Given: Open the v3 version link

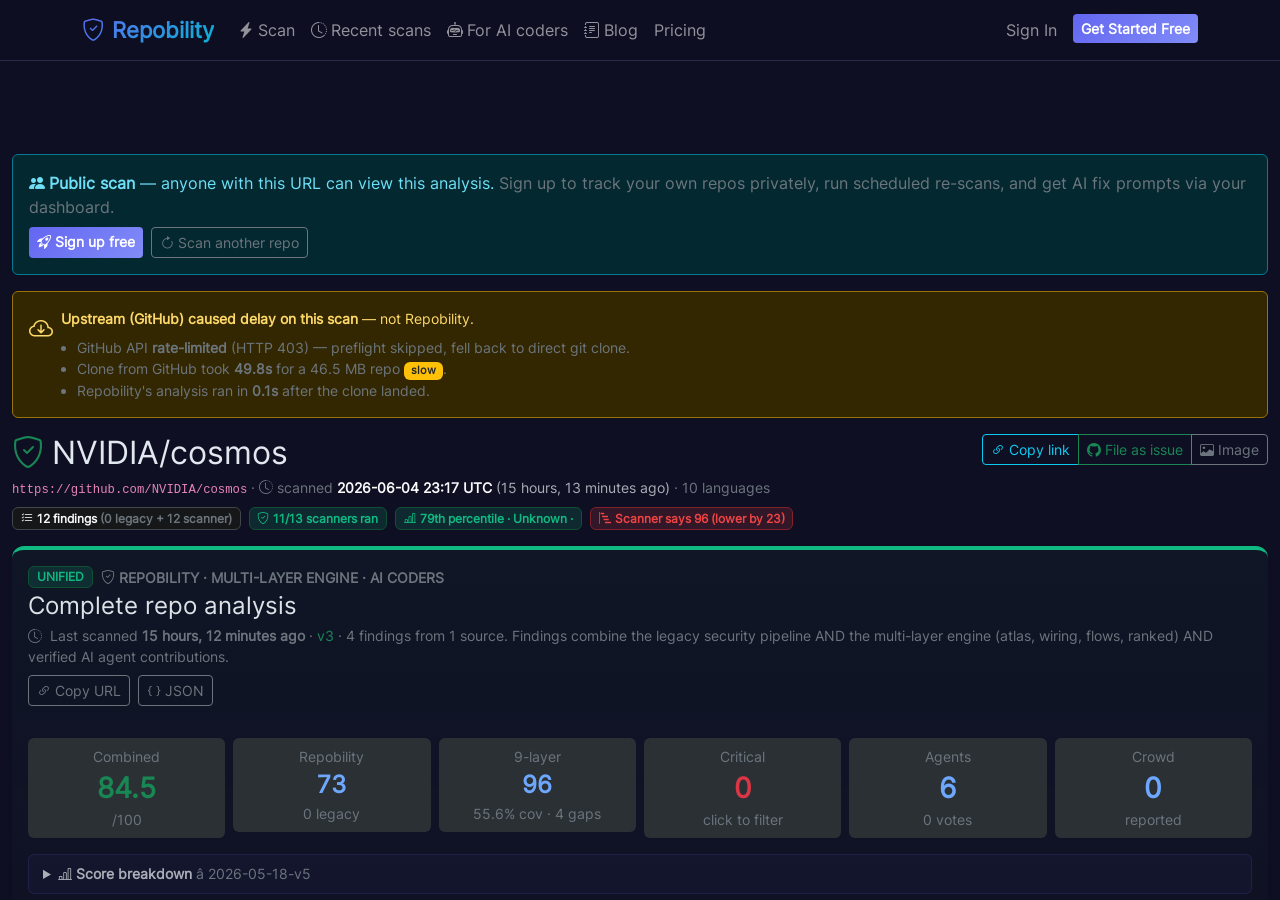Looking at the screenshot, I should point(325,636).
